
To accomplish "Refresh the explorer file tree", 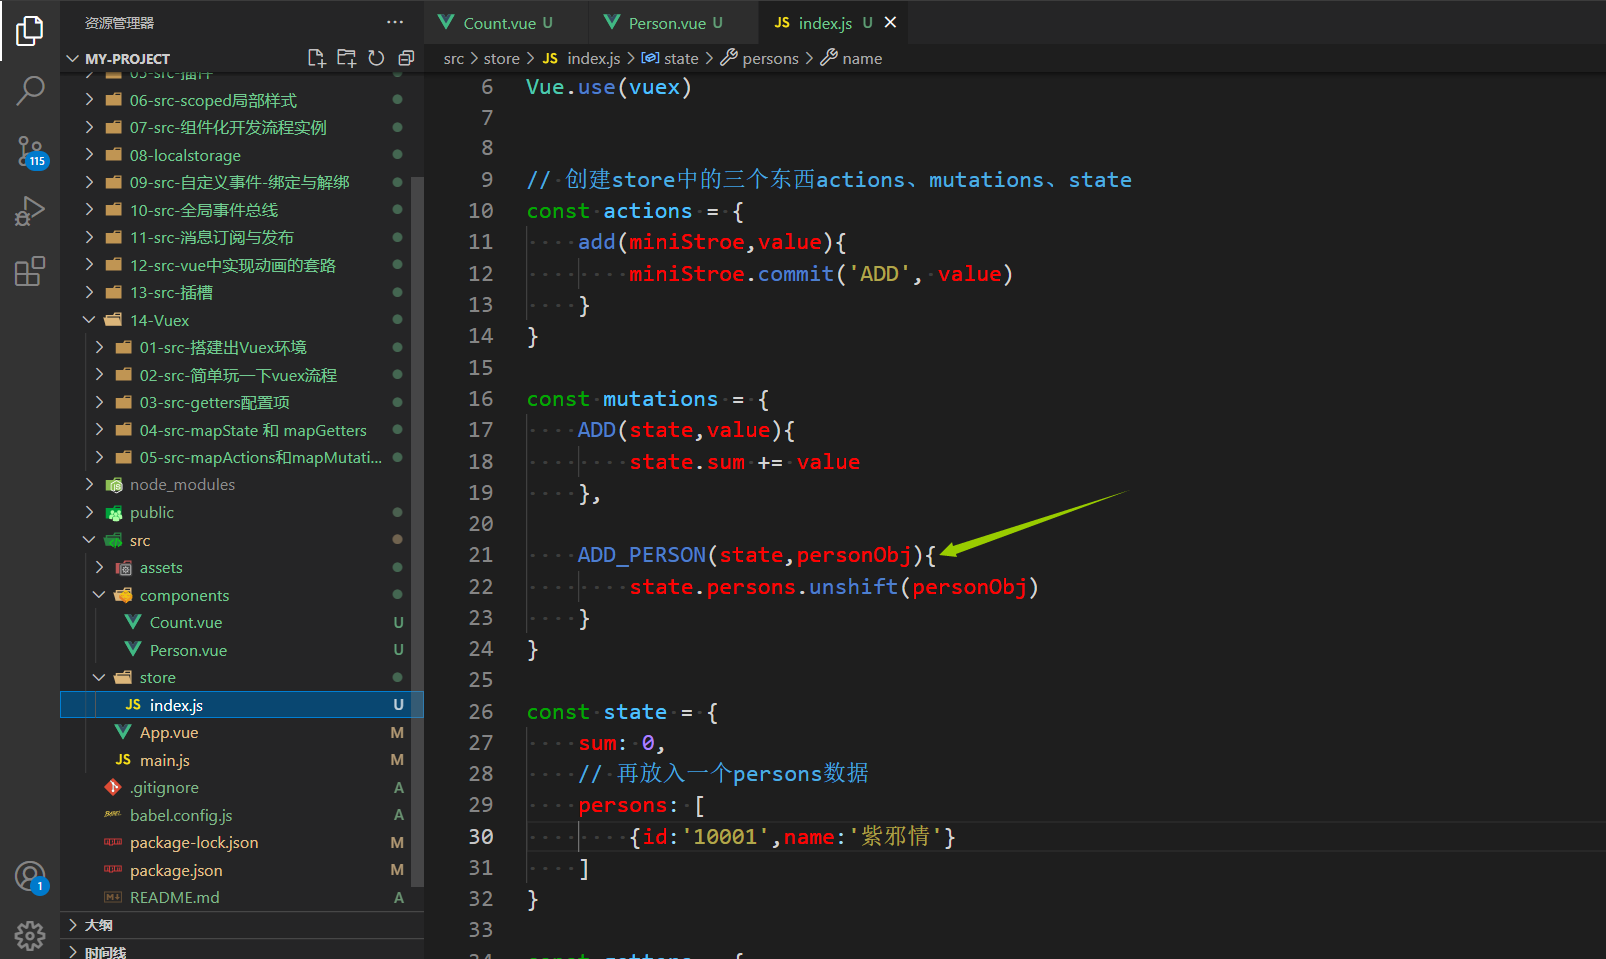I will [x=376, y=58].
